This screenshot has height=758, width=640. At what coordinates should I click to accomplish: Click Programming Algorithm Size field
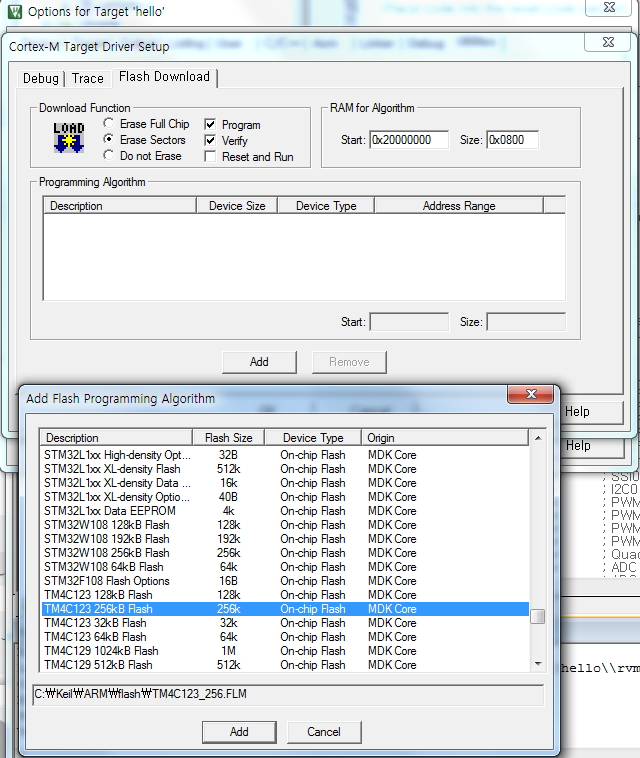[526, 322]
